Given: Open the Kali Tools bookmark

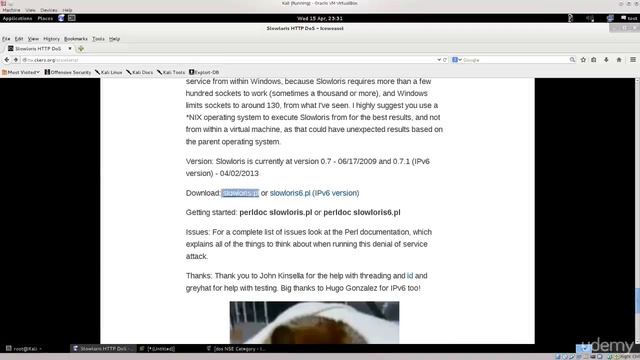Looking at the screenshot, I should pos(171,72).
